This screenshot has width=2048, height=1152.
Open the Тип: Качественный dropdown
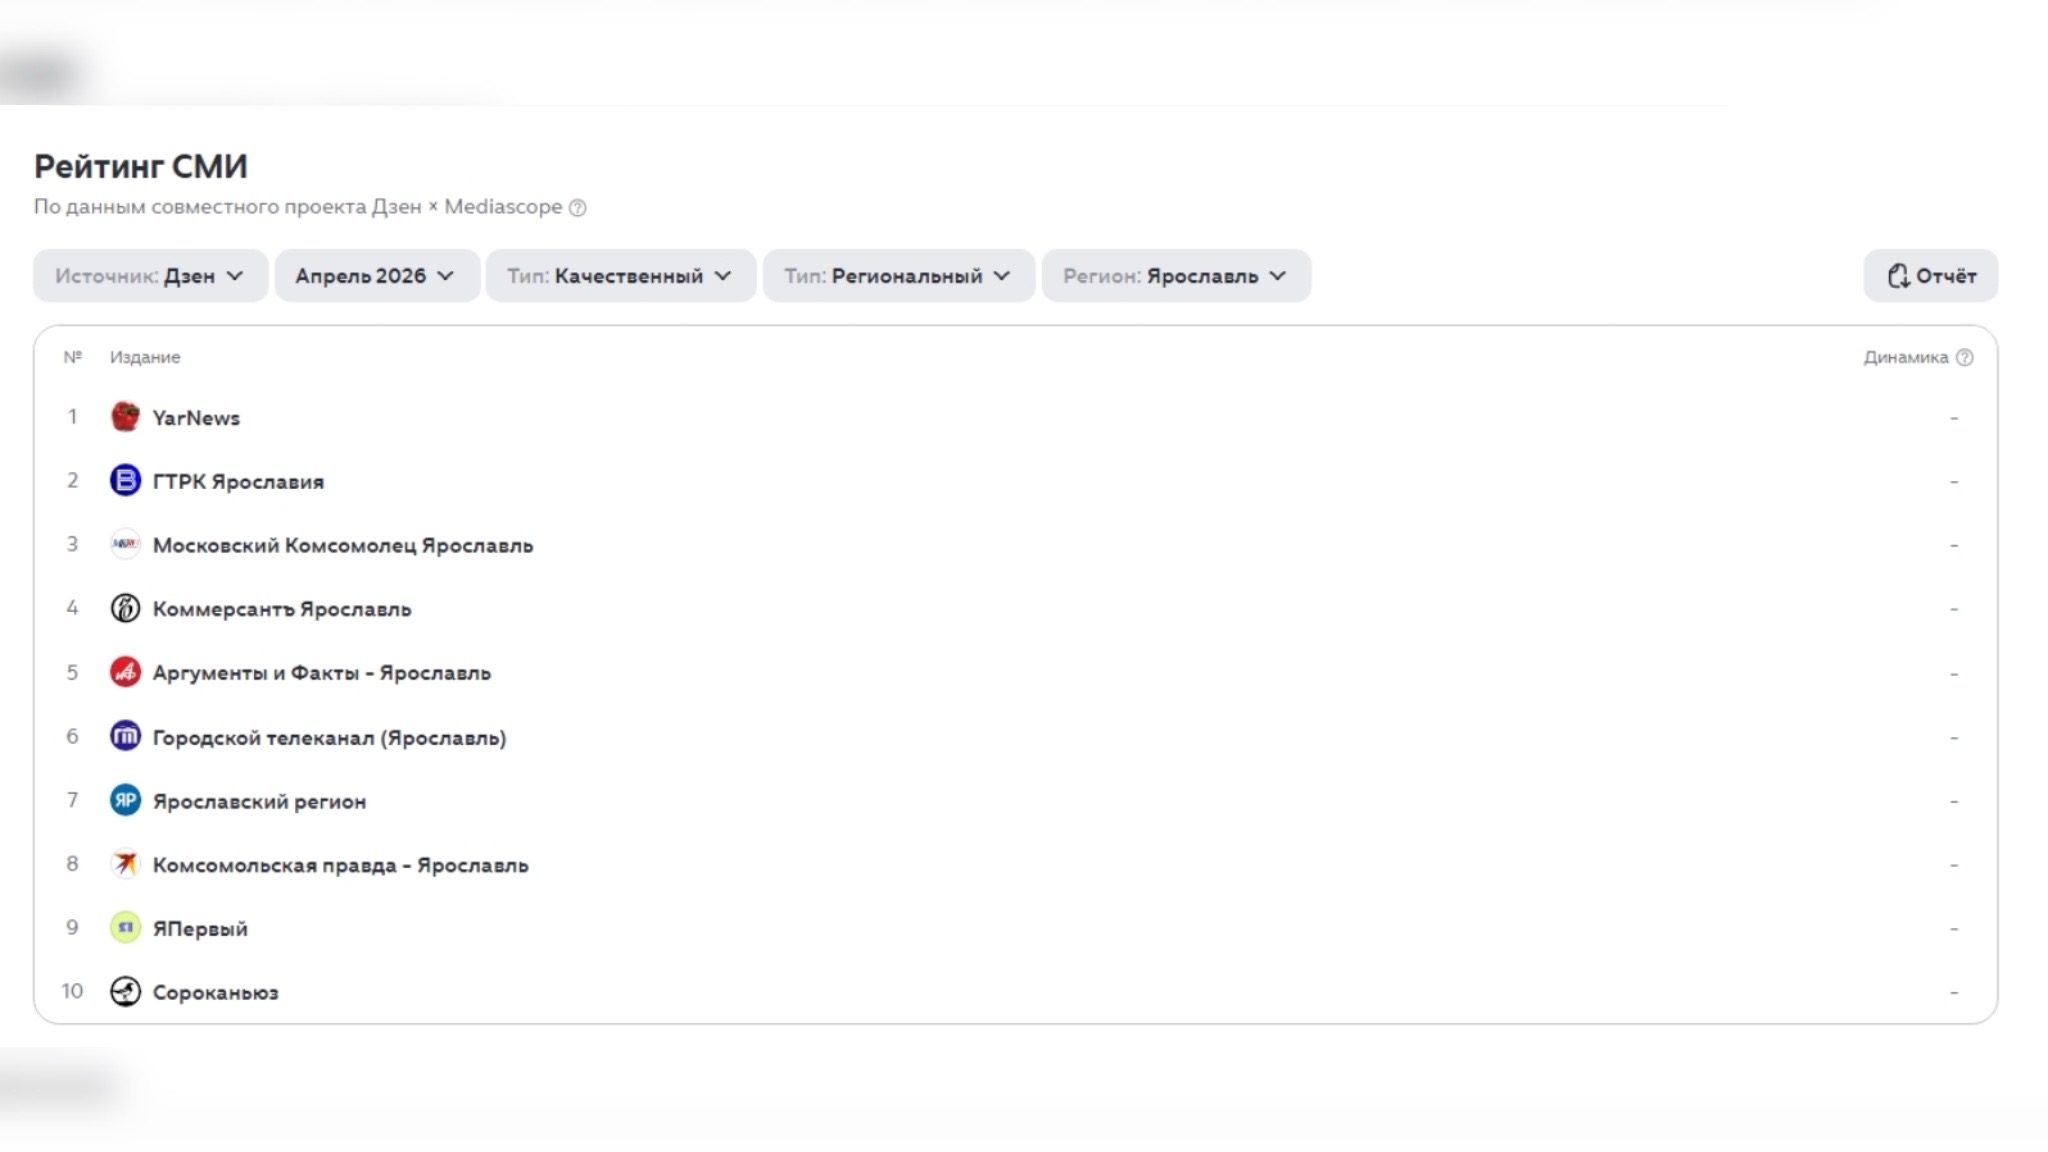click(621, 276)
